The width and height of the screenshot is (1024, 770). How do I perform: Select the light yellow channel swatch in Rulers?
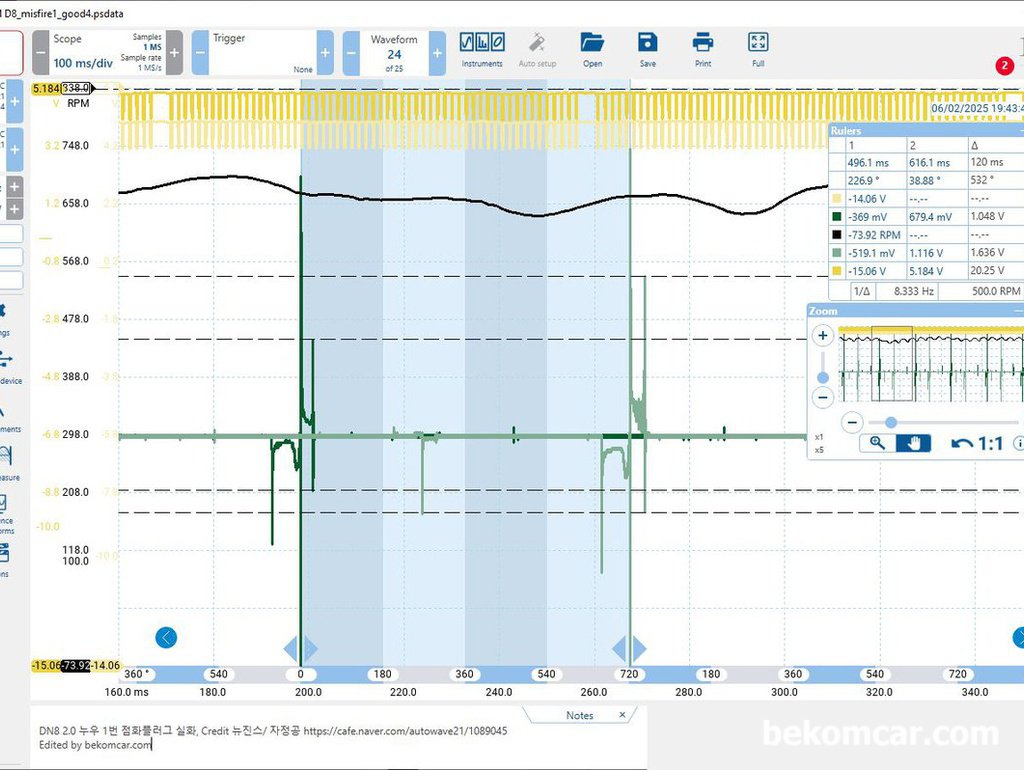coord(837,198)
